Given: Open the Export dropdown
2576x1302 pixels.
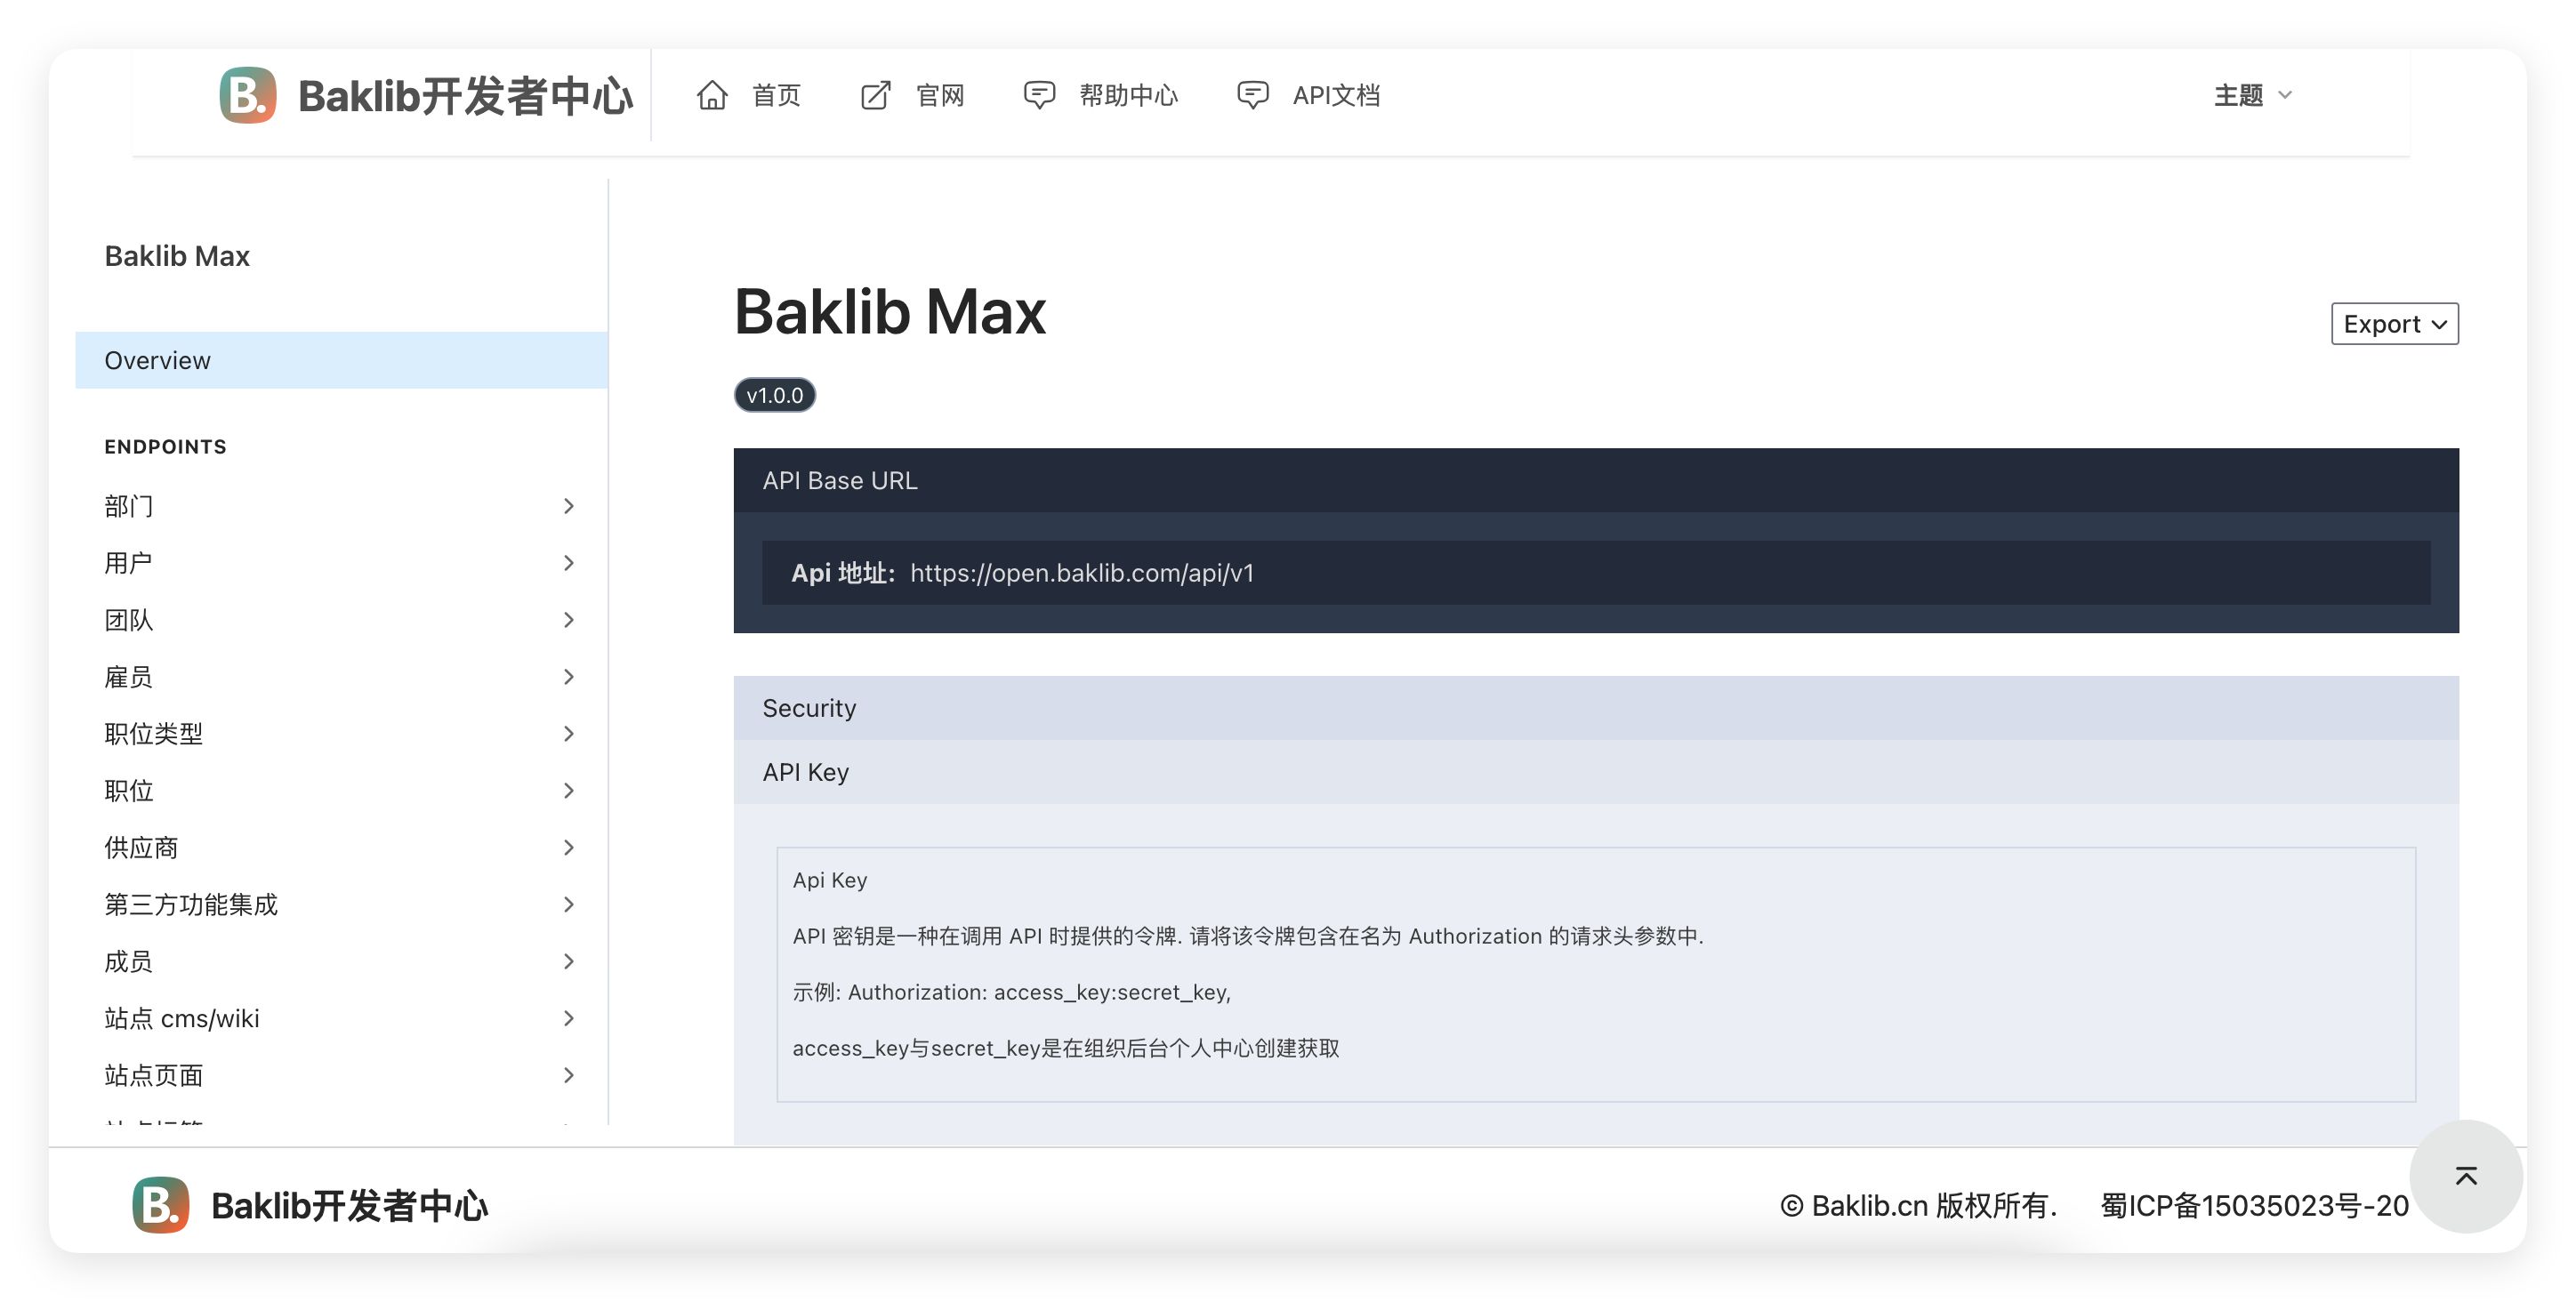Looking at the screenshot, I should click(2394, 324).
